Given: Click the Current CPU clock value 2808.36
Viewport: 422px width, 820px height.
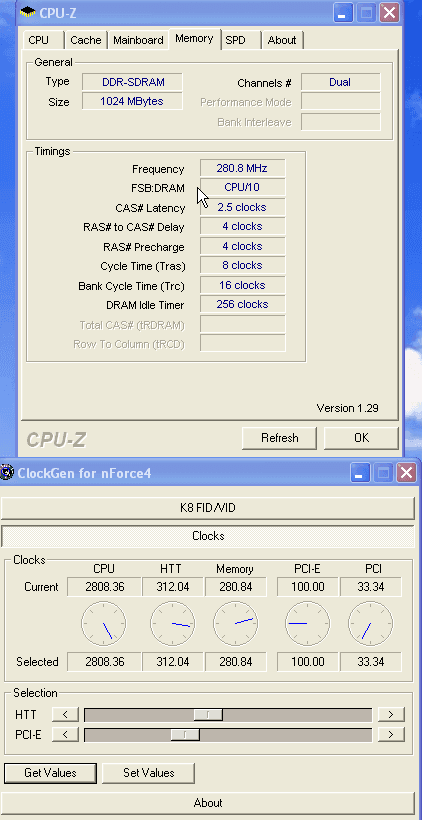Looking at the screenshot, I should click(x=105, y=587).
